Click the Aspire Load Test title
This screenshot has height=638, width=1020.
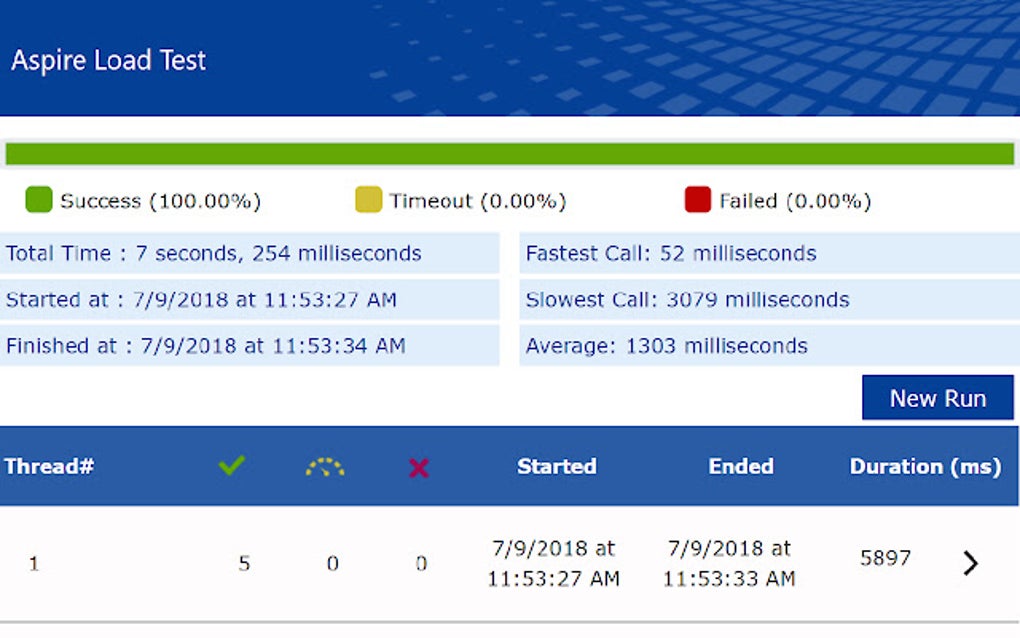click(108, 60)
